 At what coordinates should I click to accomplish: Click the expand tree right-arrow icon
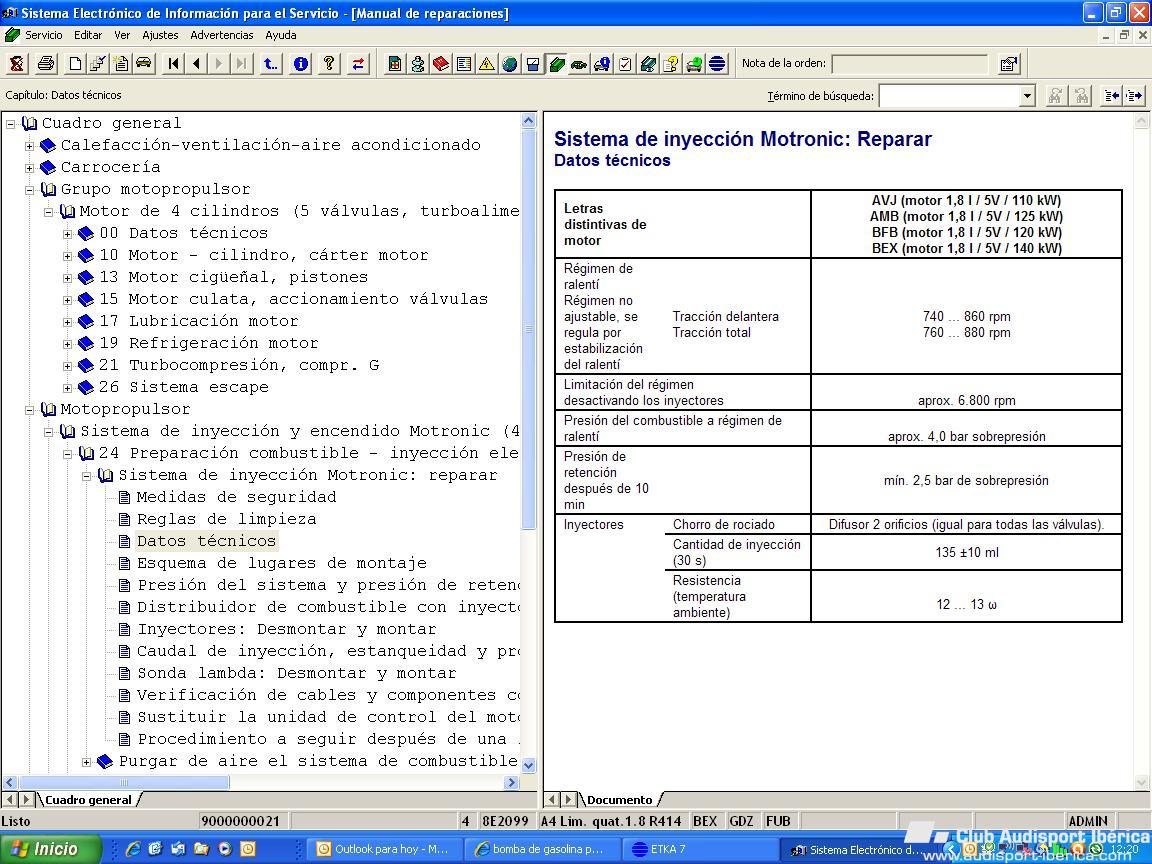pyautogui.click(x=1134, y=96)
